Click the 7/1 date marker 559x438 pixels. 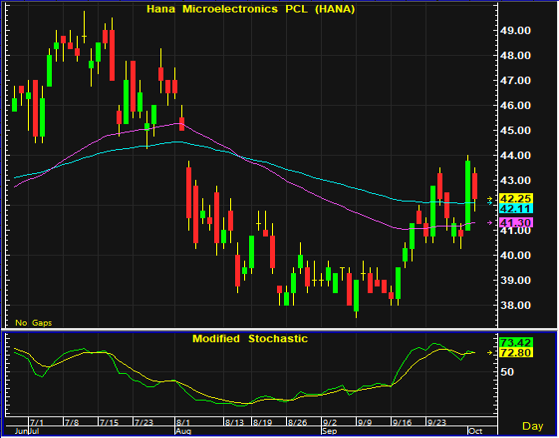pyautogui.click(x=37, y=423)
